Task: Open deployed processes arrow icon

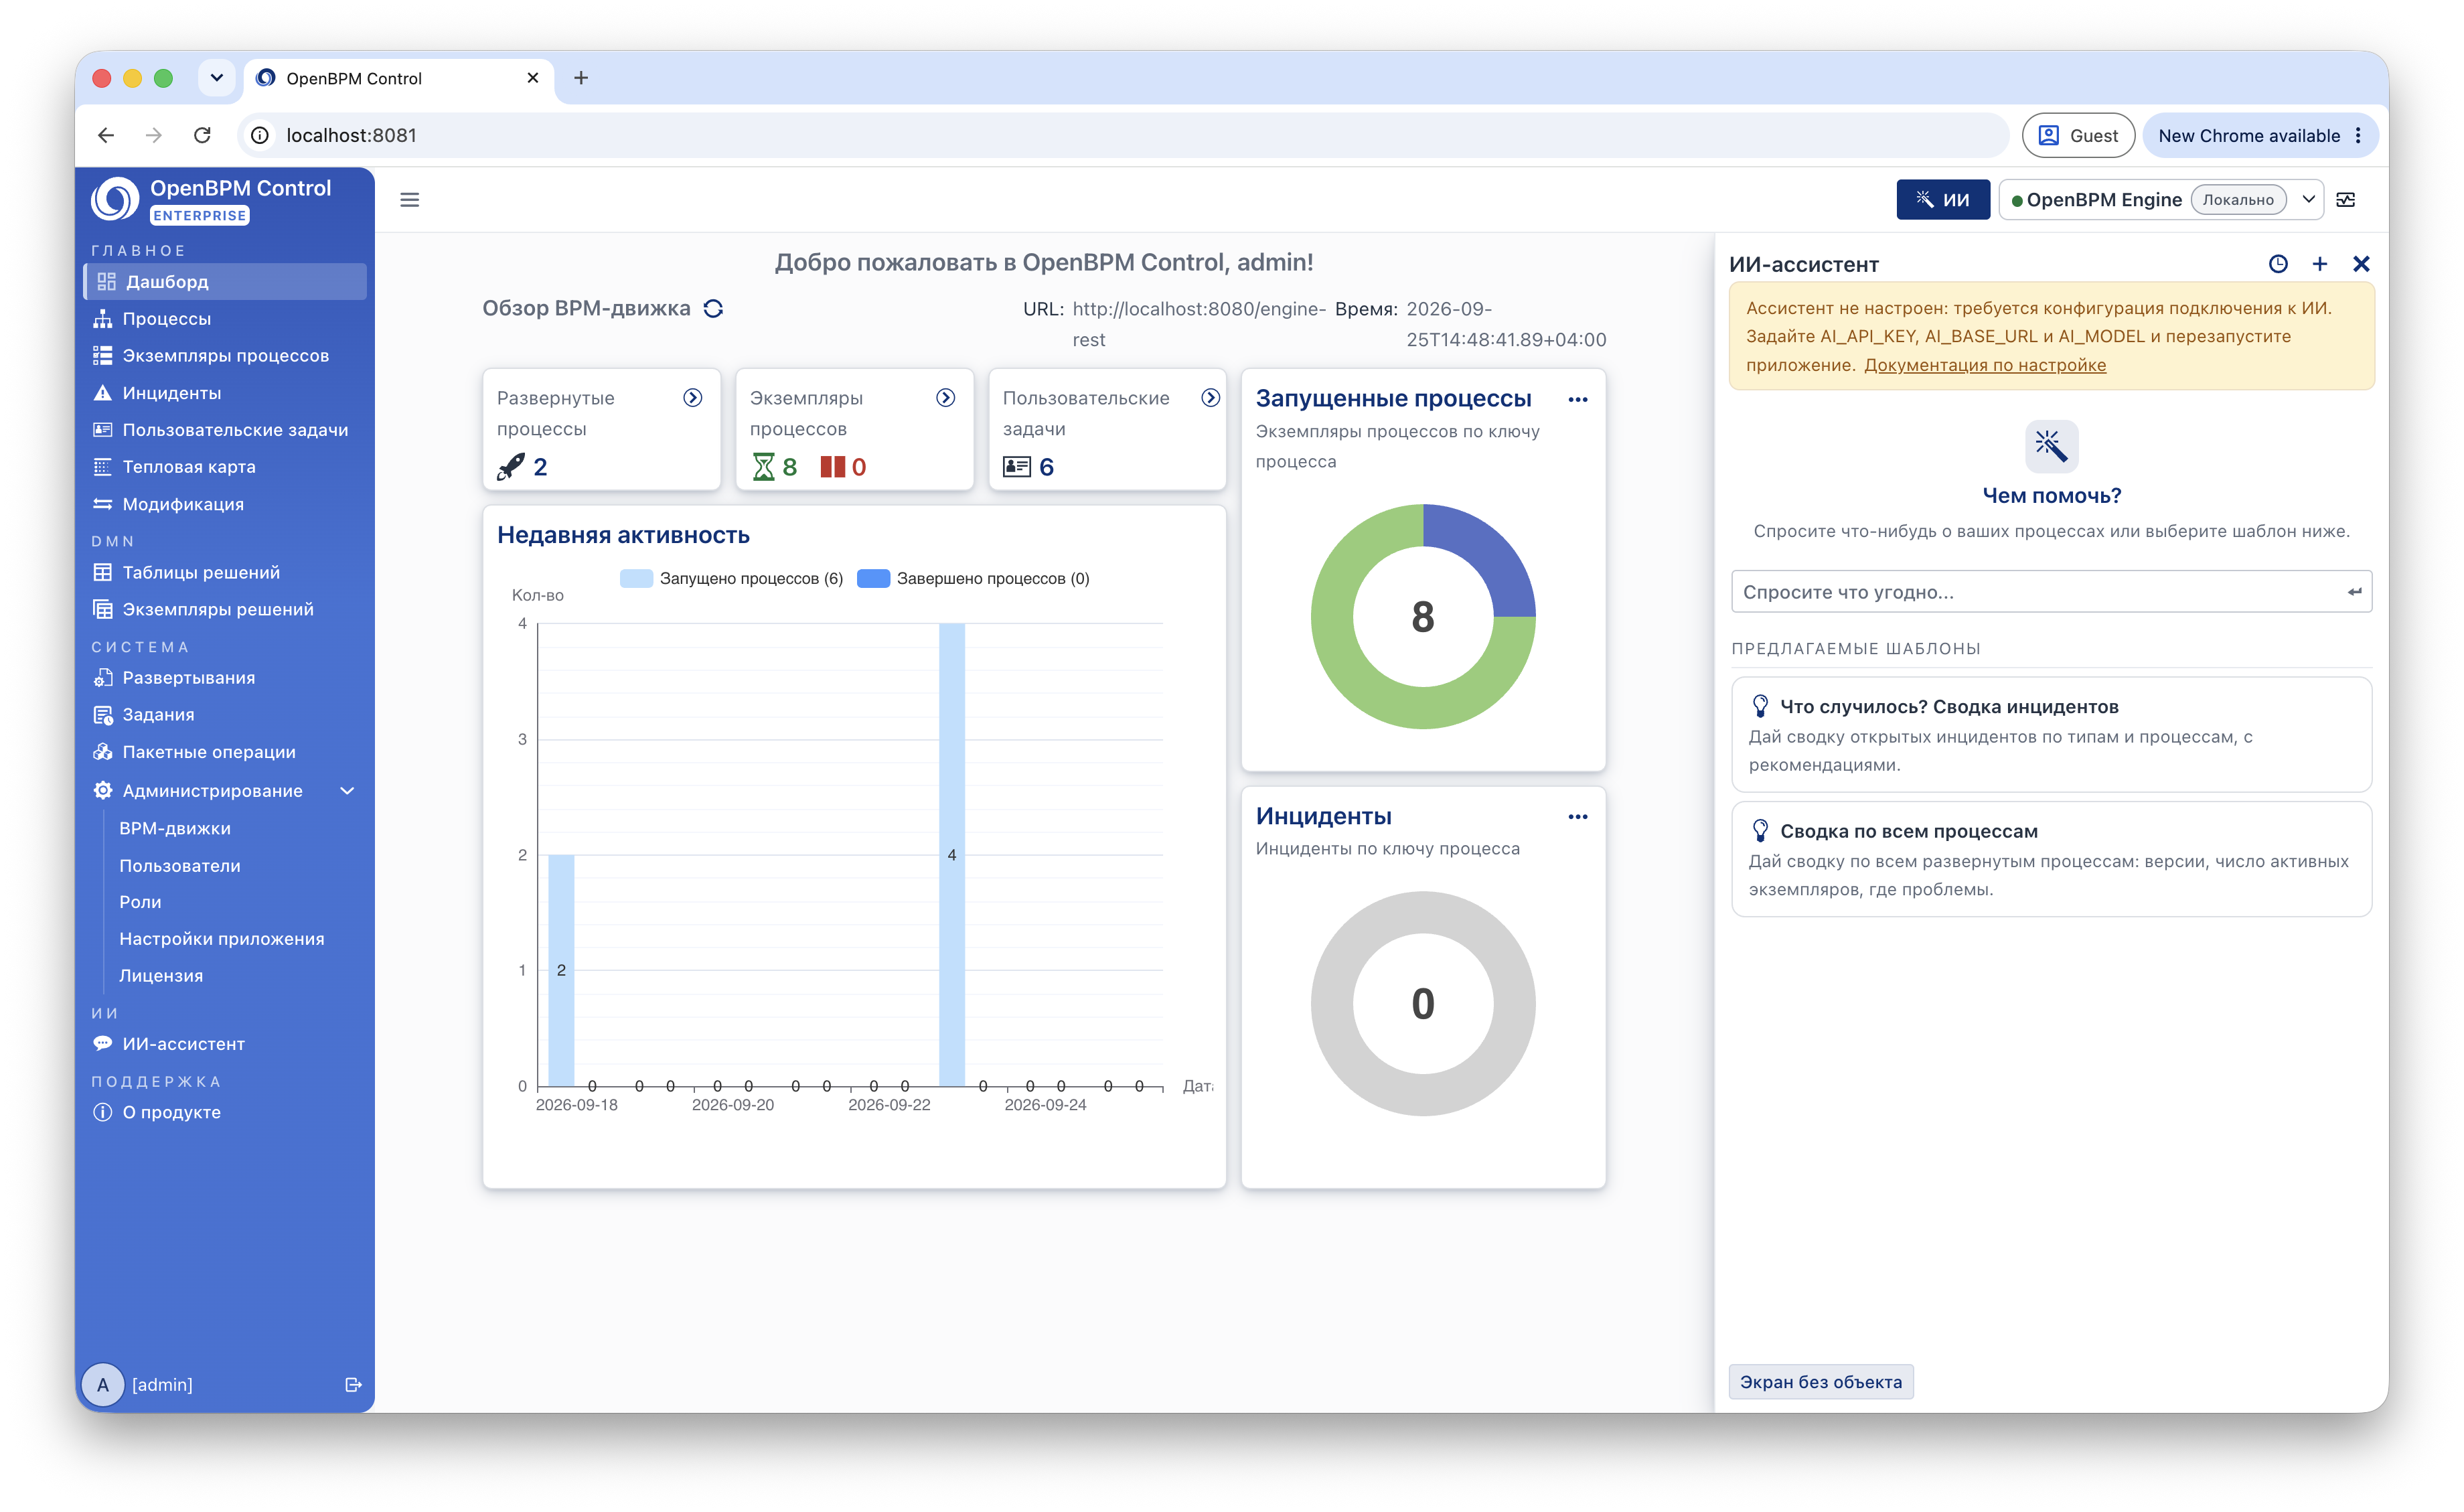Action: pos(692,398)
